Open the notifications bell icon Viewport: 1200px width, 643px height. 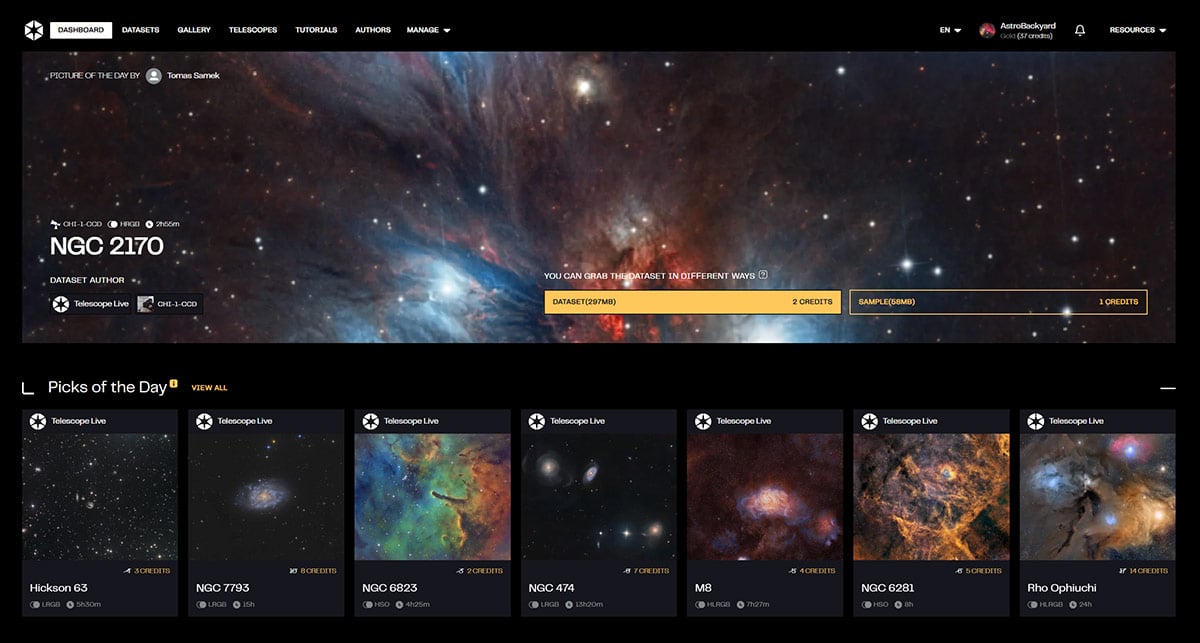pos(1080,30)
